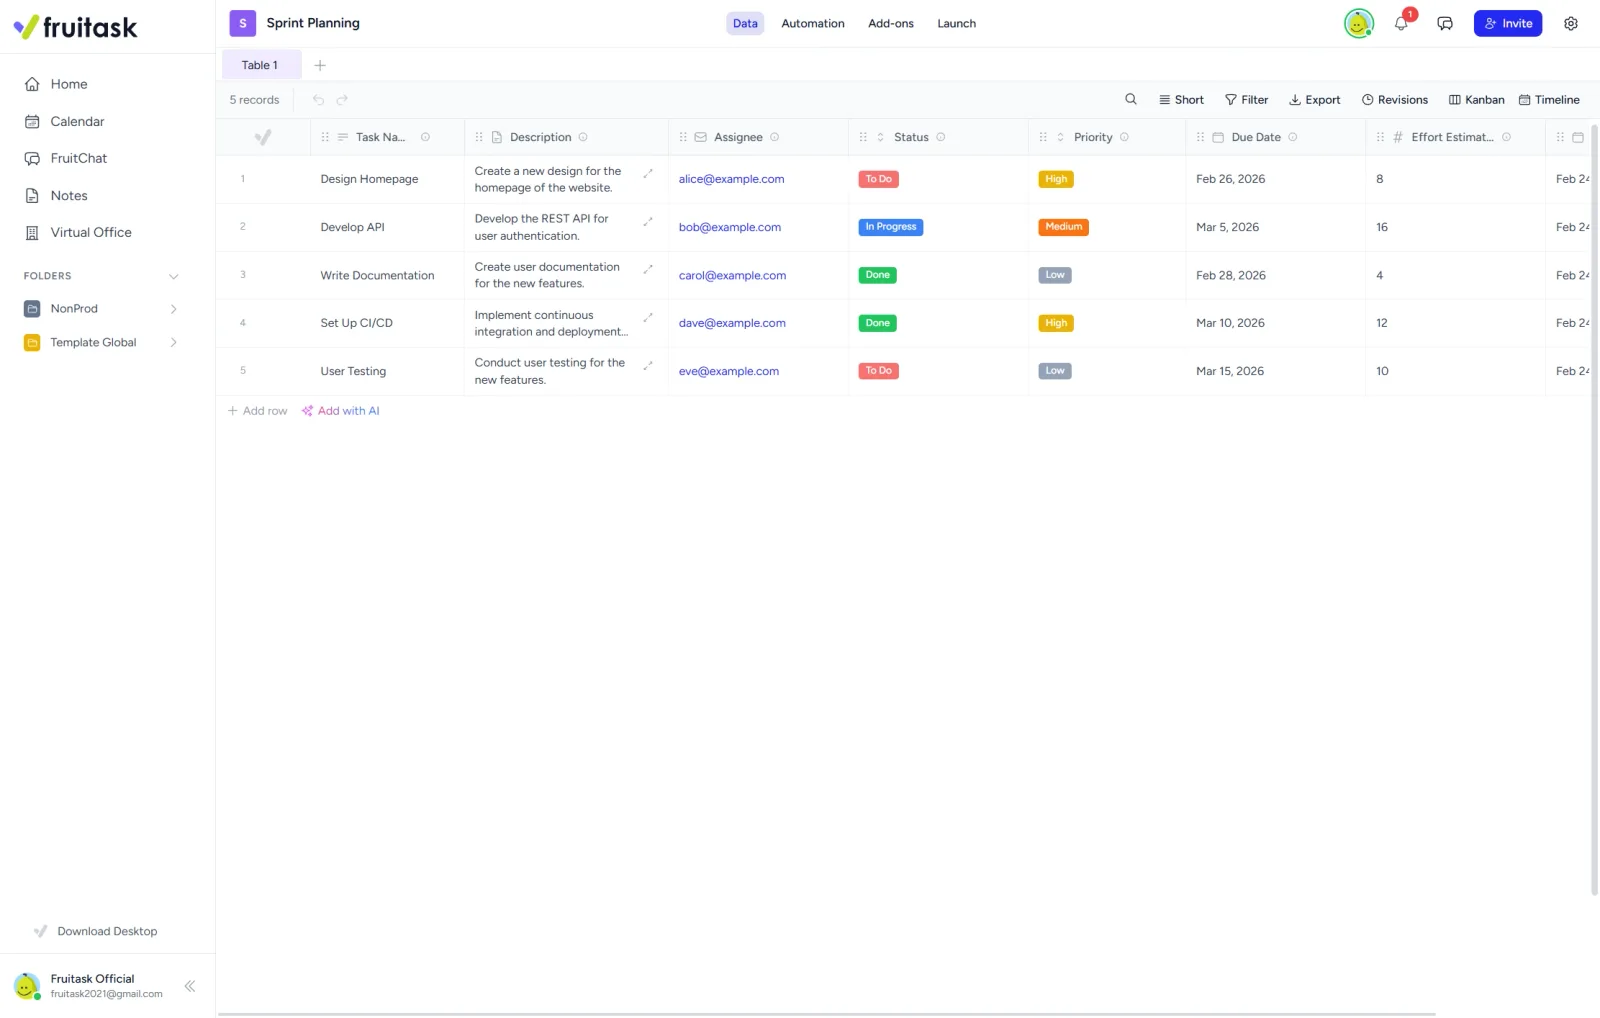Click the search magnifier icon above table
The height and width of the screenshot is (1018, 1600).
click(1131, 99)
